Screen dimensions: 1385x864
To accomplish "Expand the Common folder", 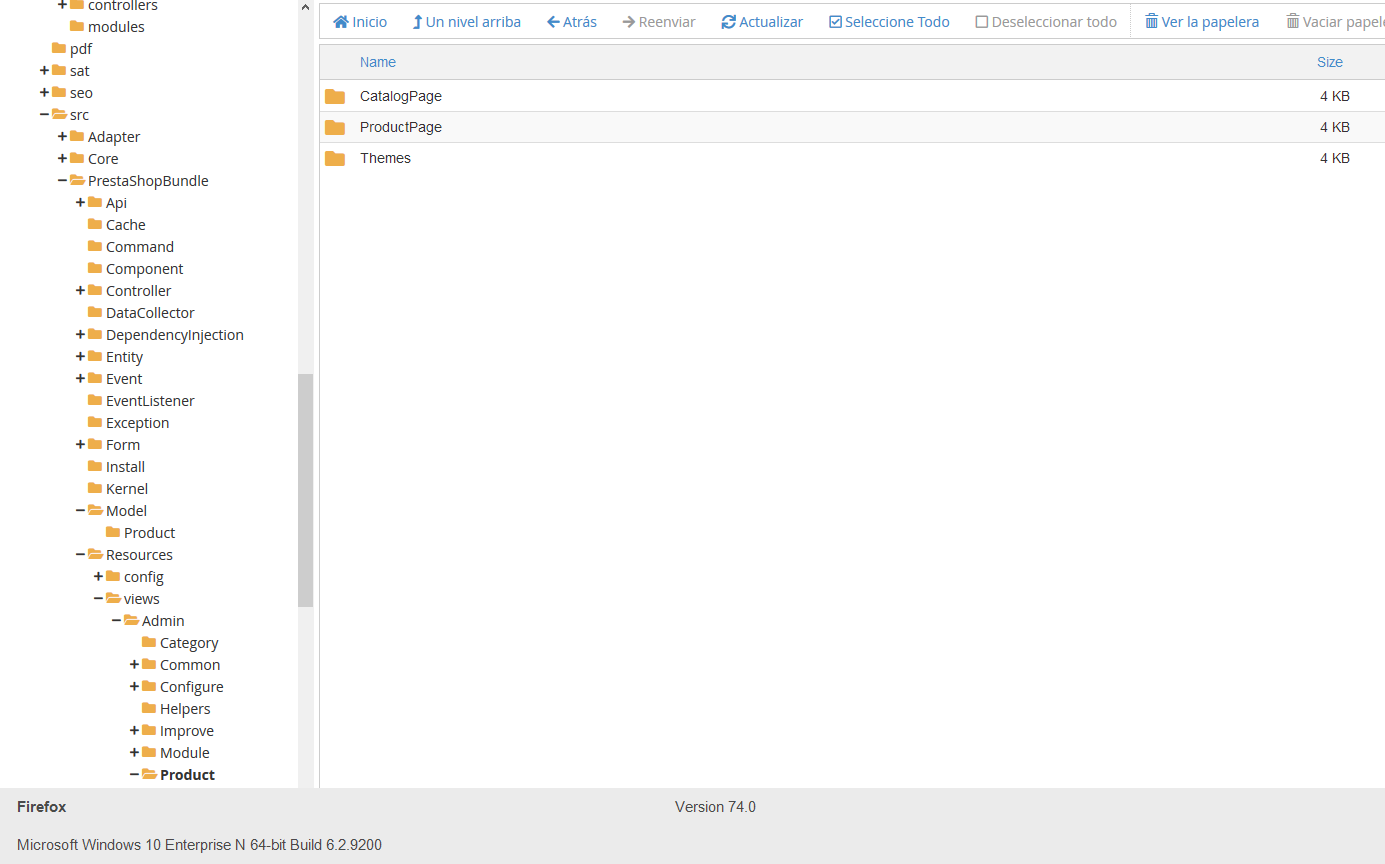I will tap(134, 664).
